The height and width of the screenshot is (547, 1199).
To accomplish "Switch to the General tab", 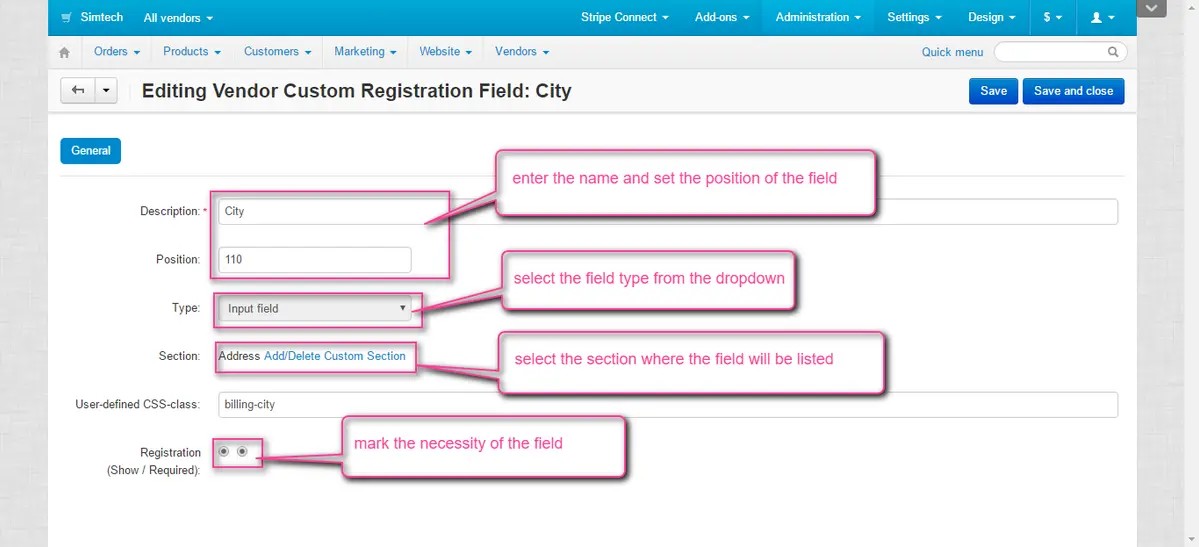I will [x=91, y=151].
